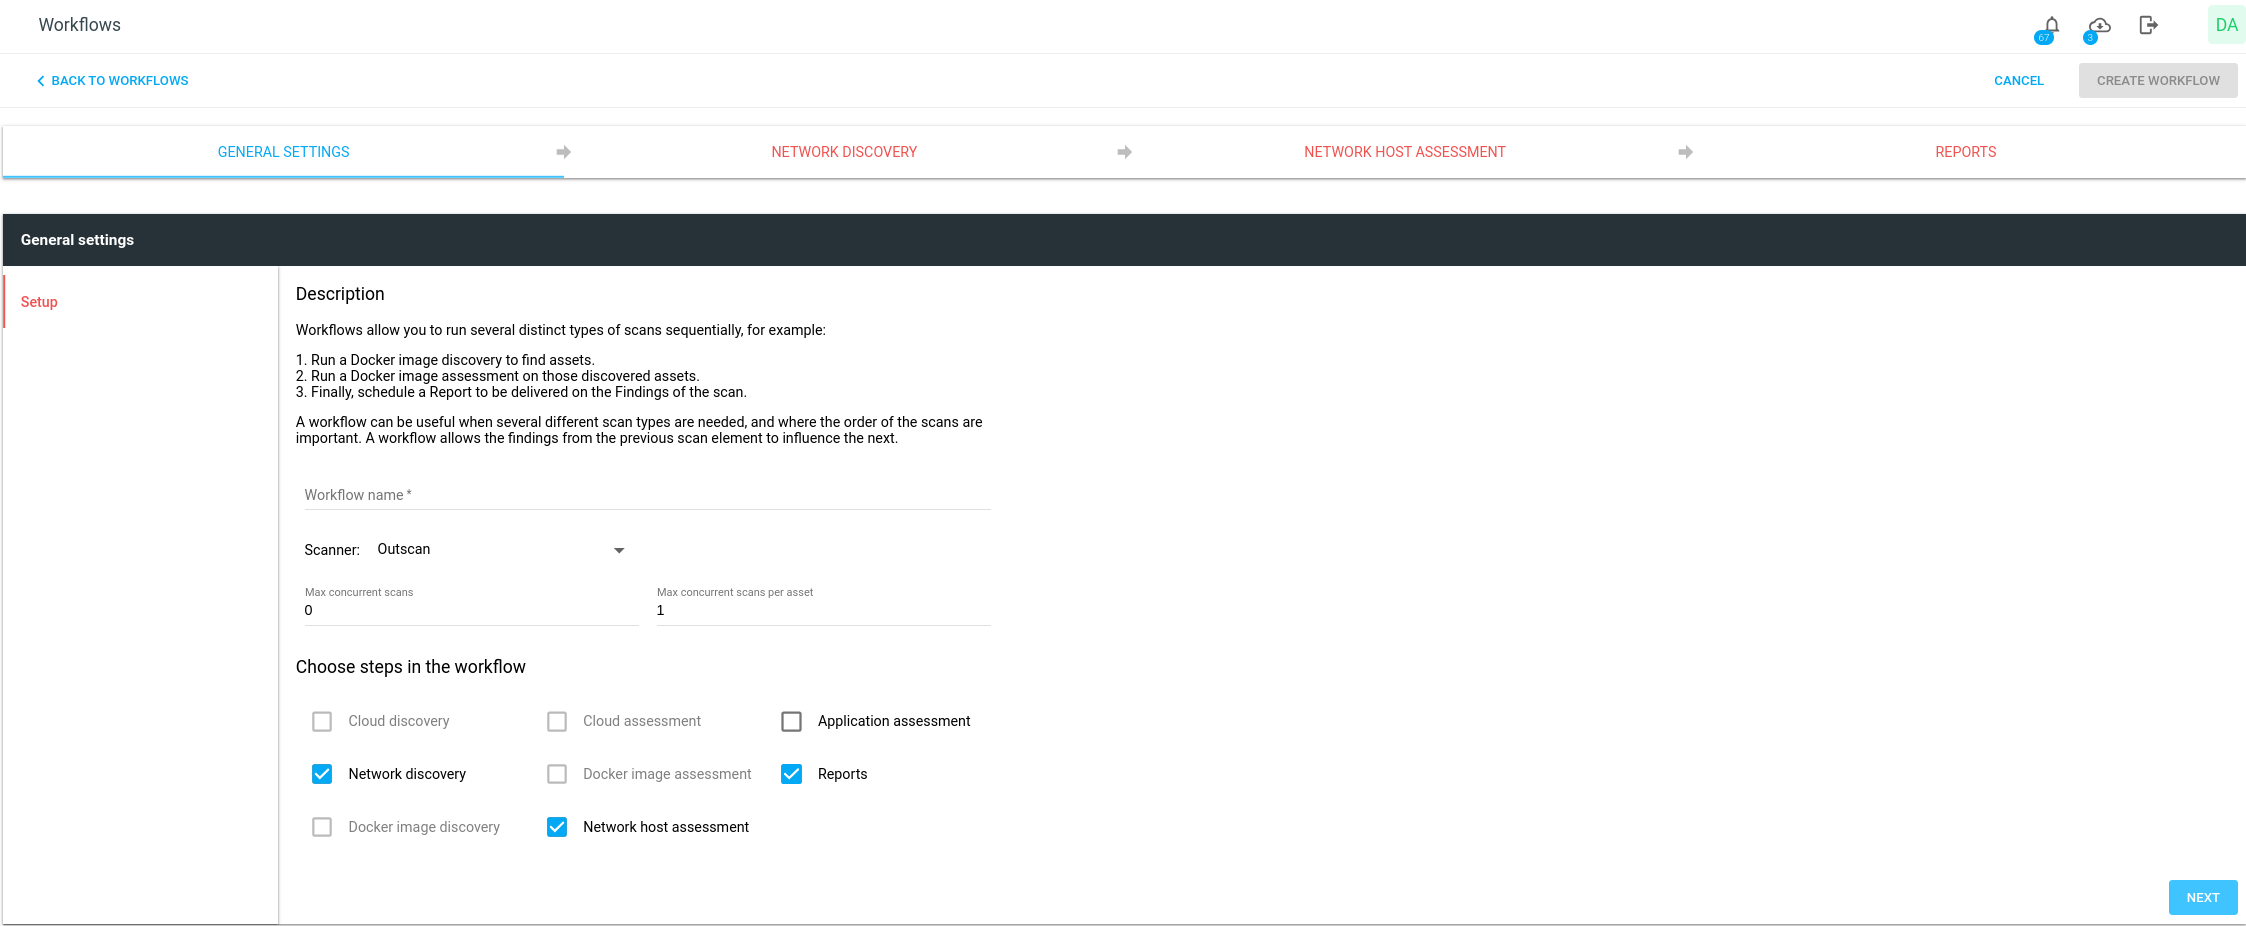Click the Workflow name input field

646,495
